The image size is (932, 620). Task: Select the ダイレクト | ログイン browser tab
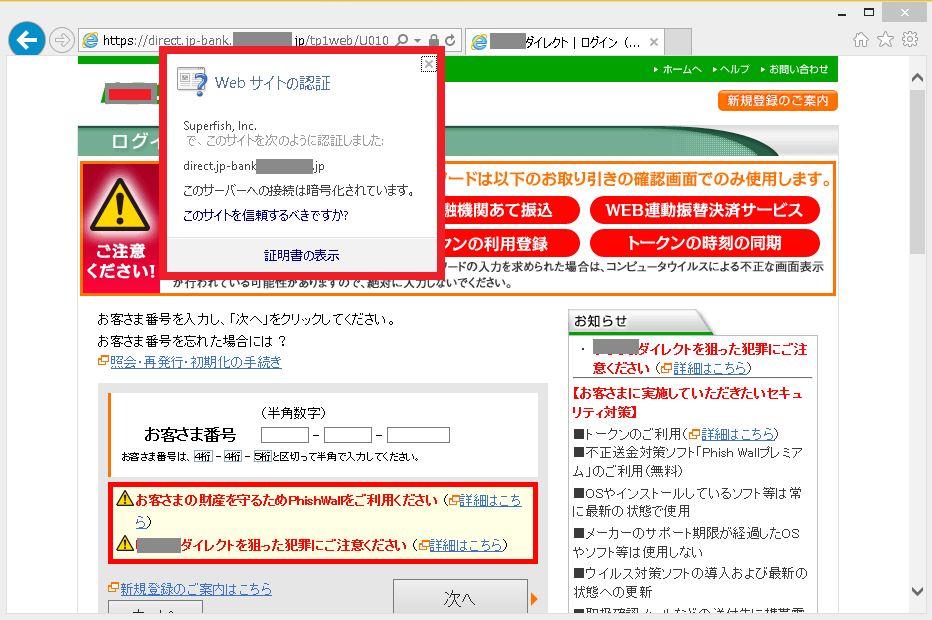coord(565,42)
